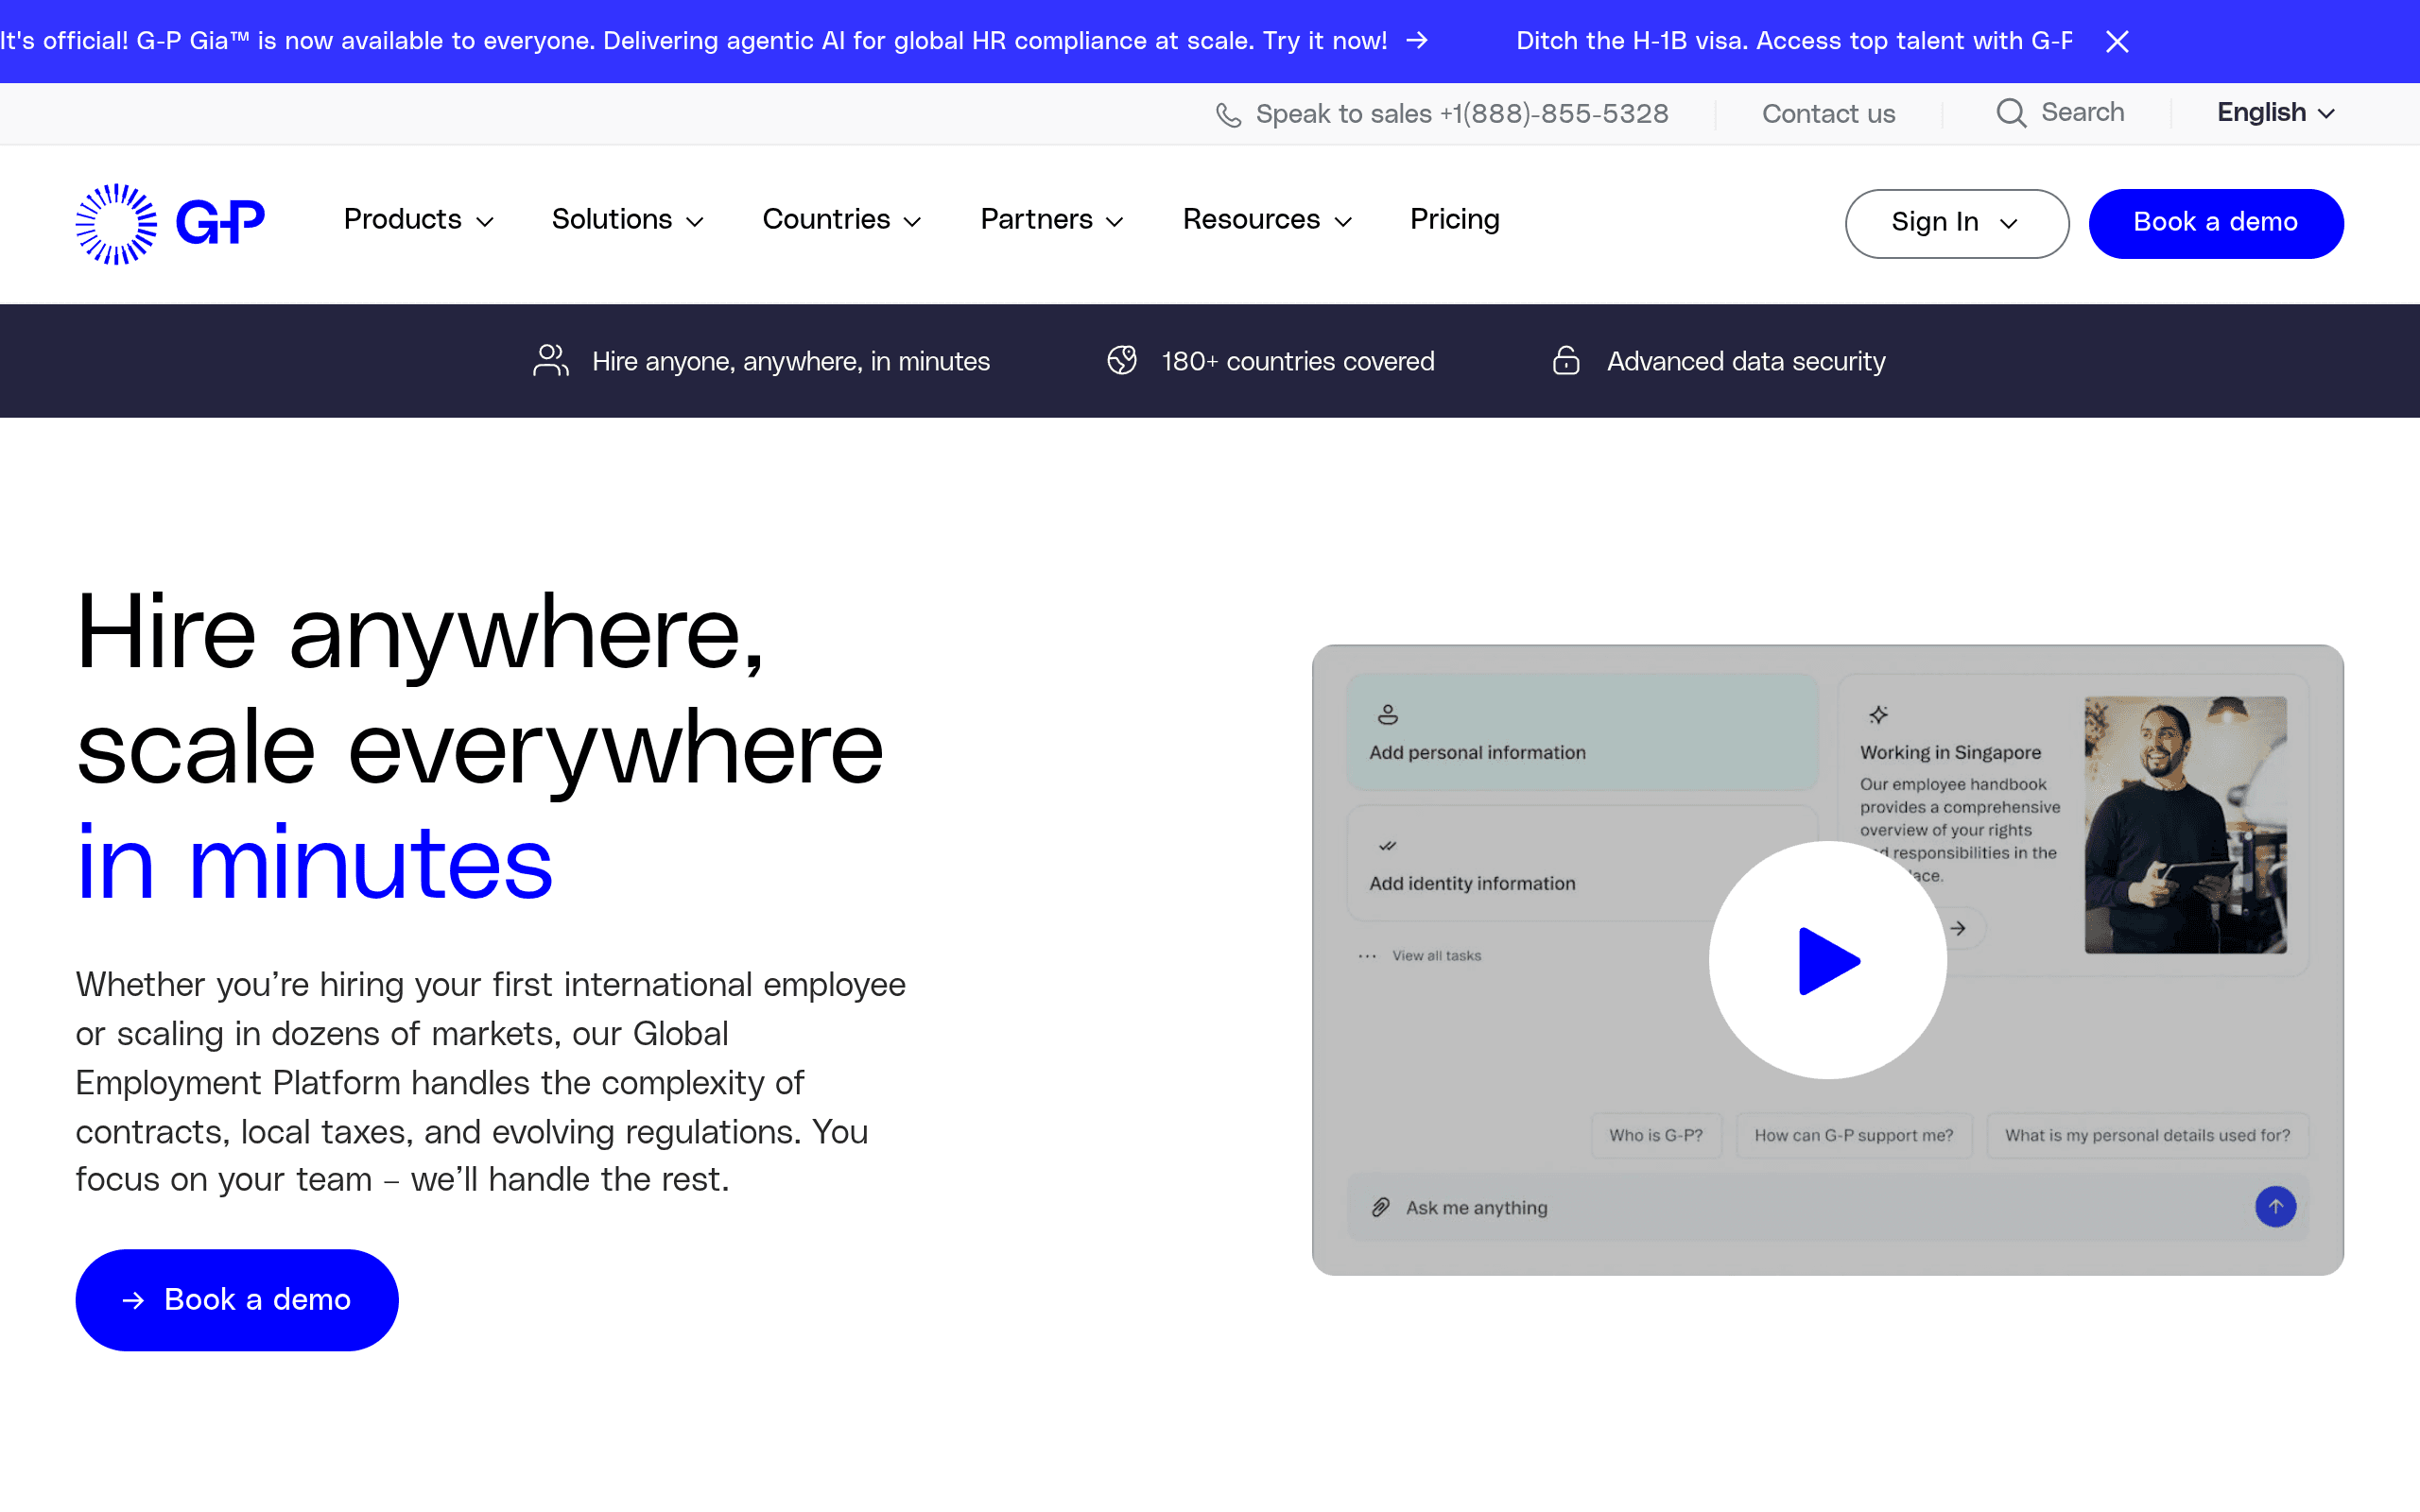Play the product demo video

pos(1827,960)
